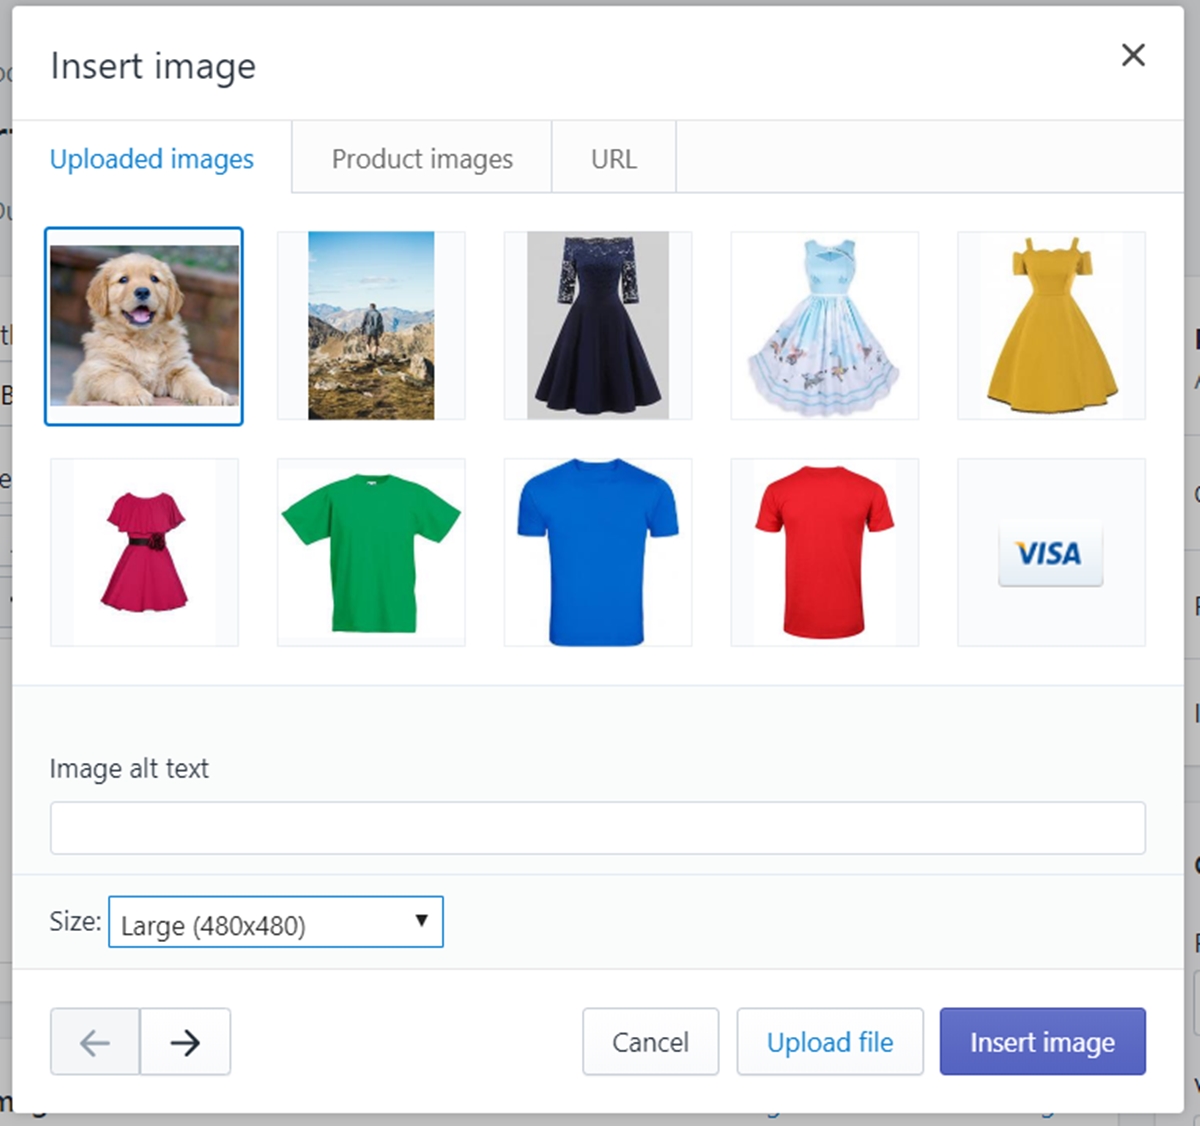The width and height of the screenshot is (1200, 1126).
Task: Switch to the Uploaded images tab
Action: click(x=152, y=159)
